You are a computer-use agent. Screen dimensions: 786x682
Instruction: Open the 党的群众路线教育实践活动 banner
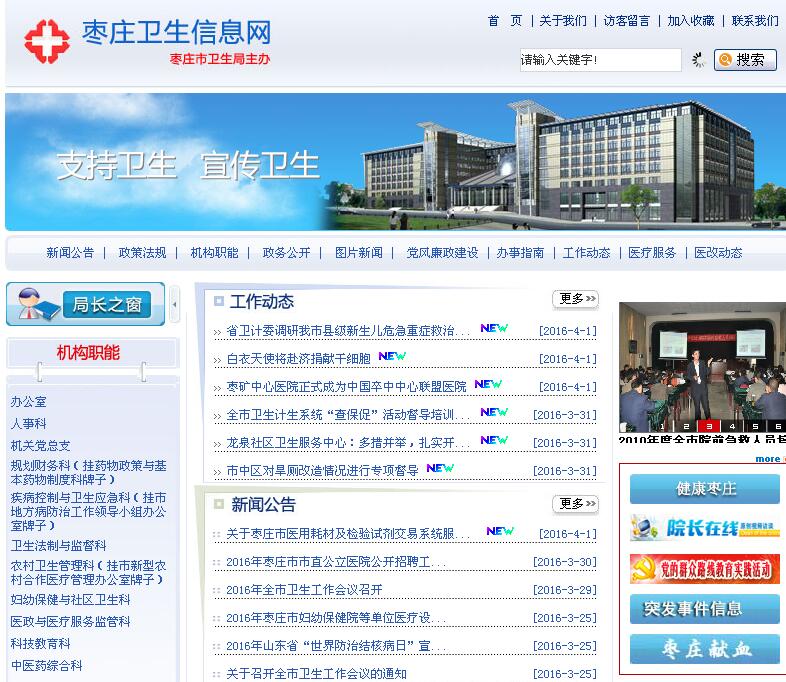[x=705, y=569]
